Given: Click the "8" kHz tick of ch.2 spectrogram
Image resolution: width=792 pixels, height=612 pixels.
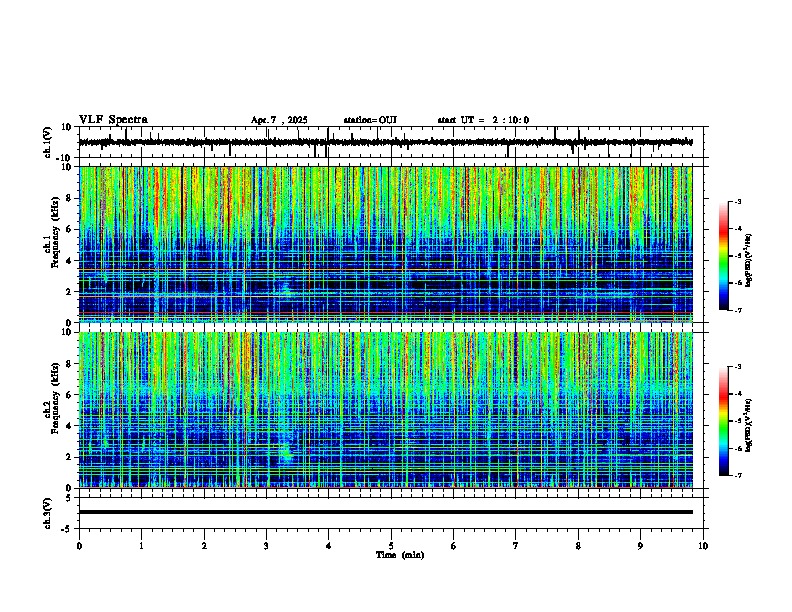Looking at the screenshot, I should (70, 364).
